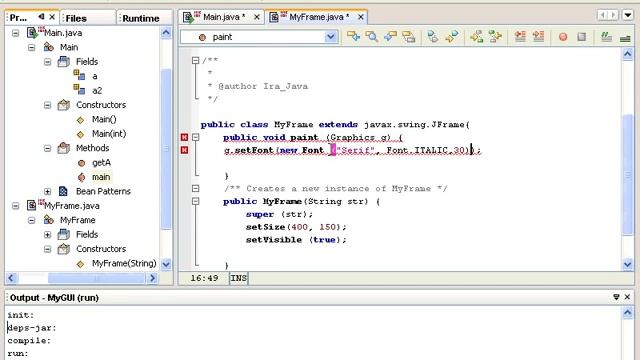Click project tree horizontal scroll left arrow
640x360 pixels.
11,278
